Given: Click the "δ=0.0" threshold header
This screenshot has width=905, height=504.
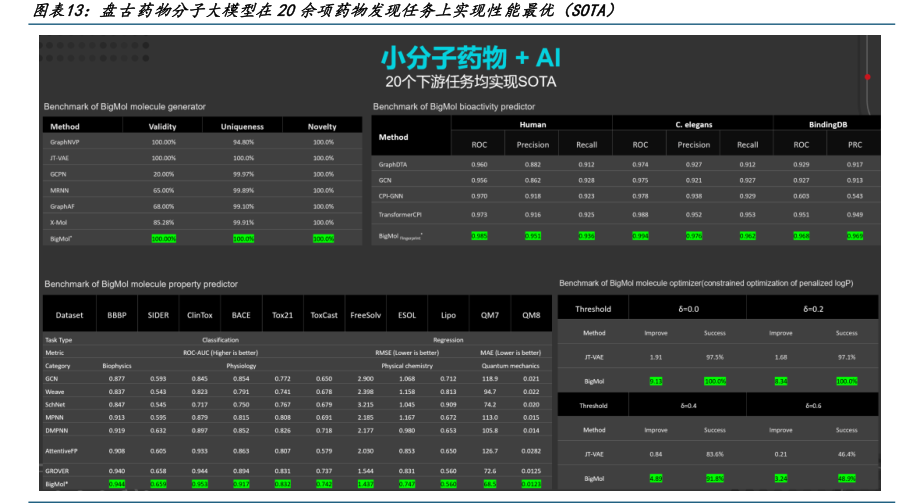Looking at the screenshot, I should (x=689, y=309).
